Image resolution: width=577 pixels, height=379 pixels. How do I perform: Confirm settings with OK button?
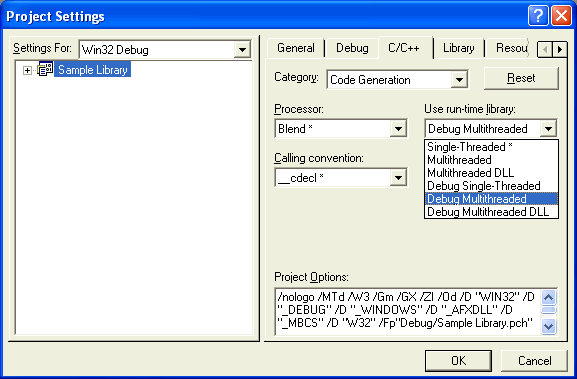[459, 361]
